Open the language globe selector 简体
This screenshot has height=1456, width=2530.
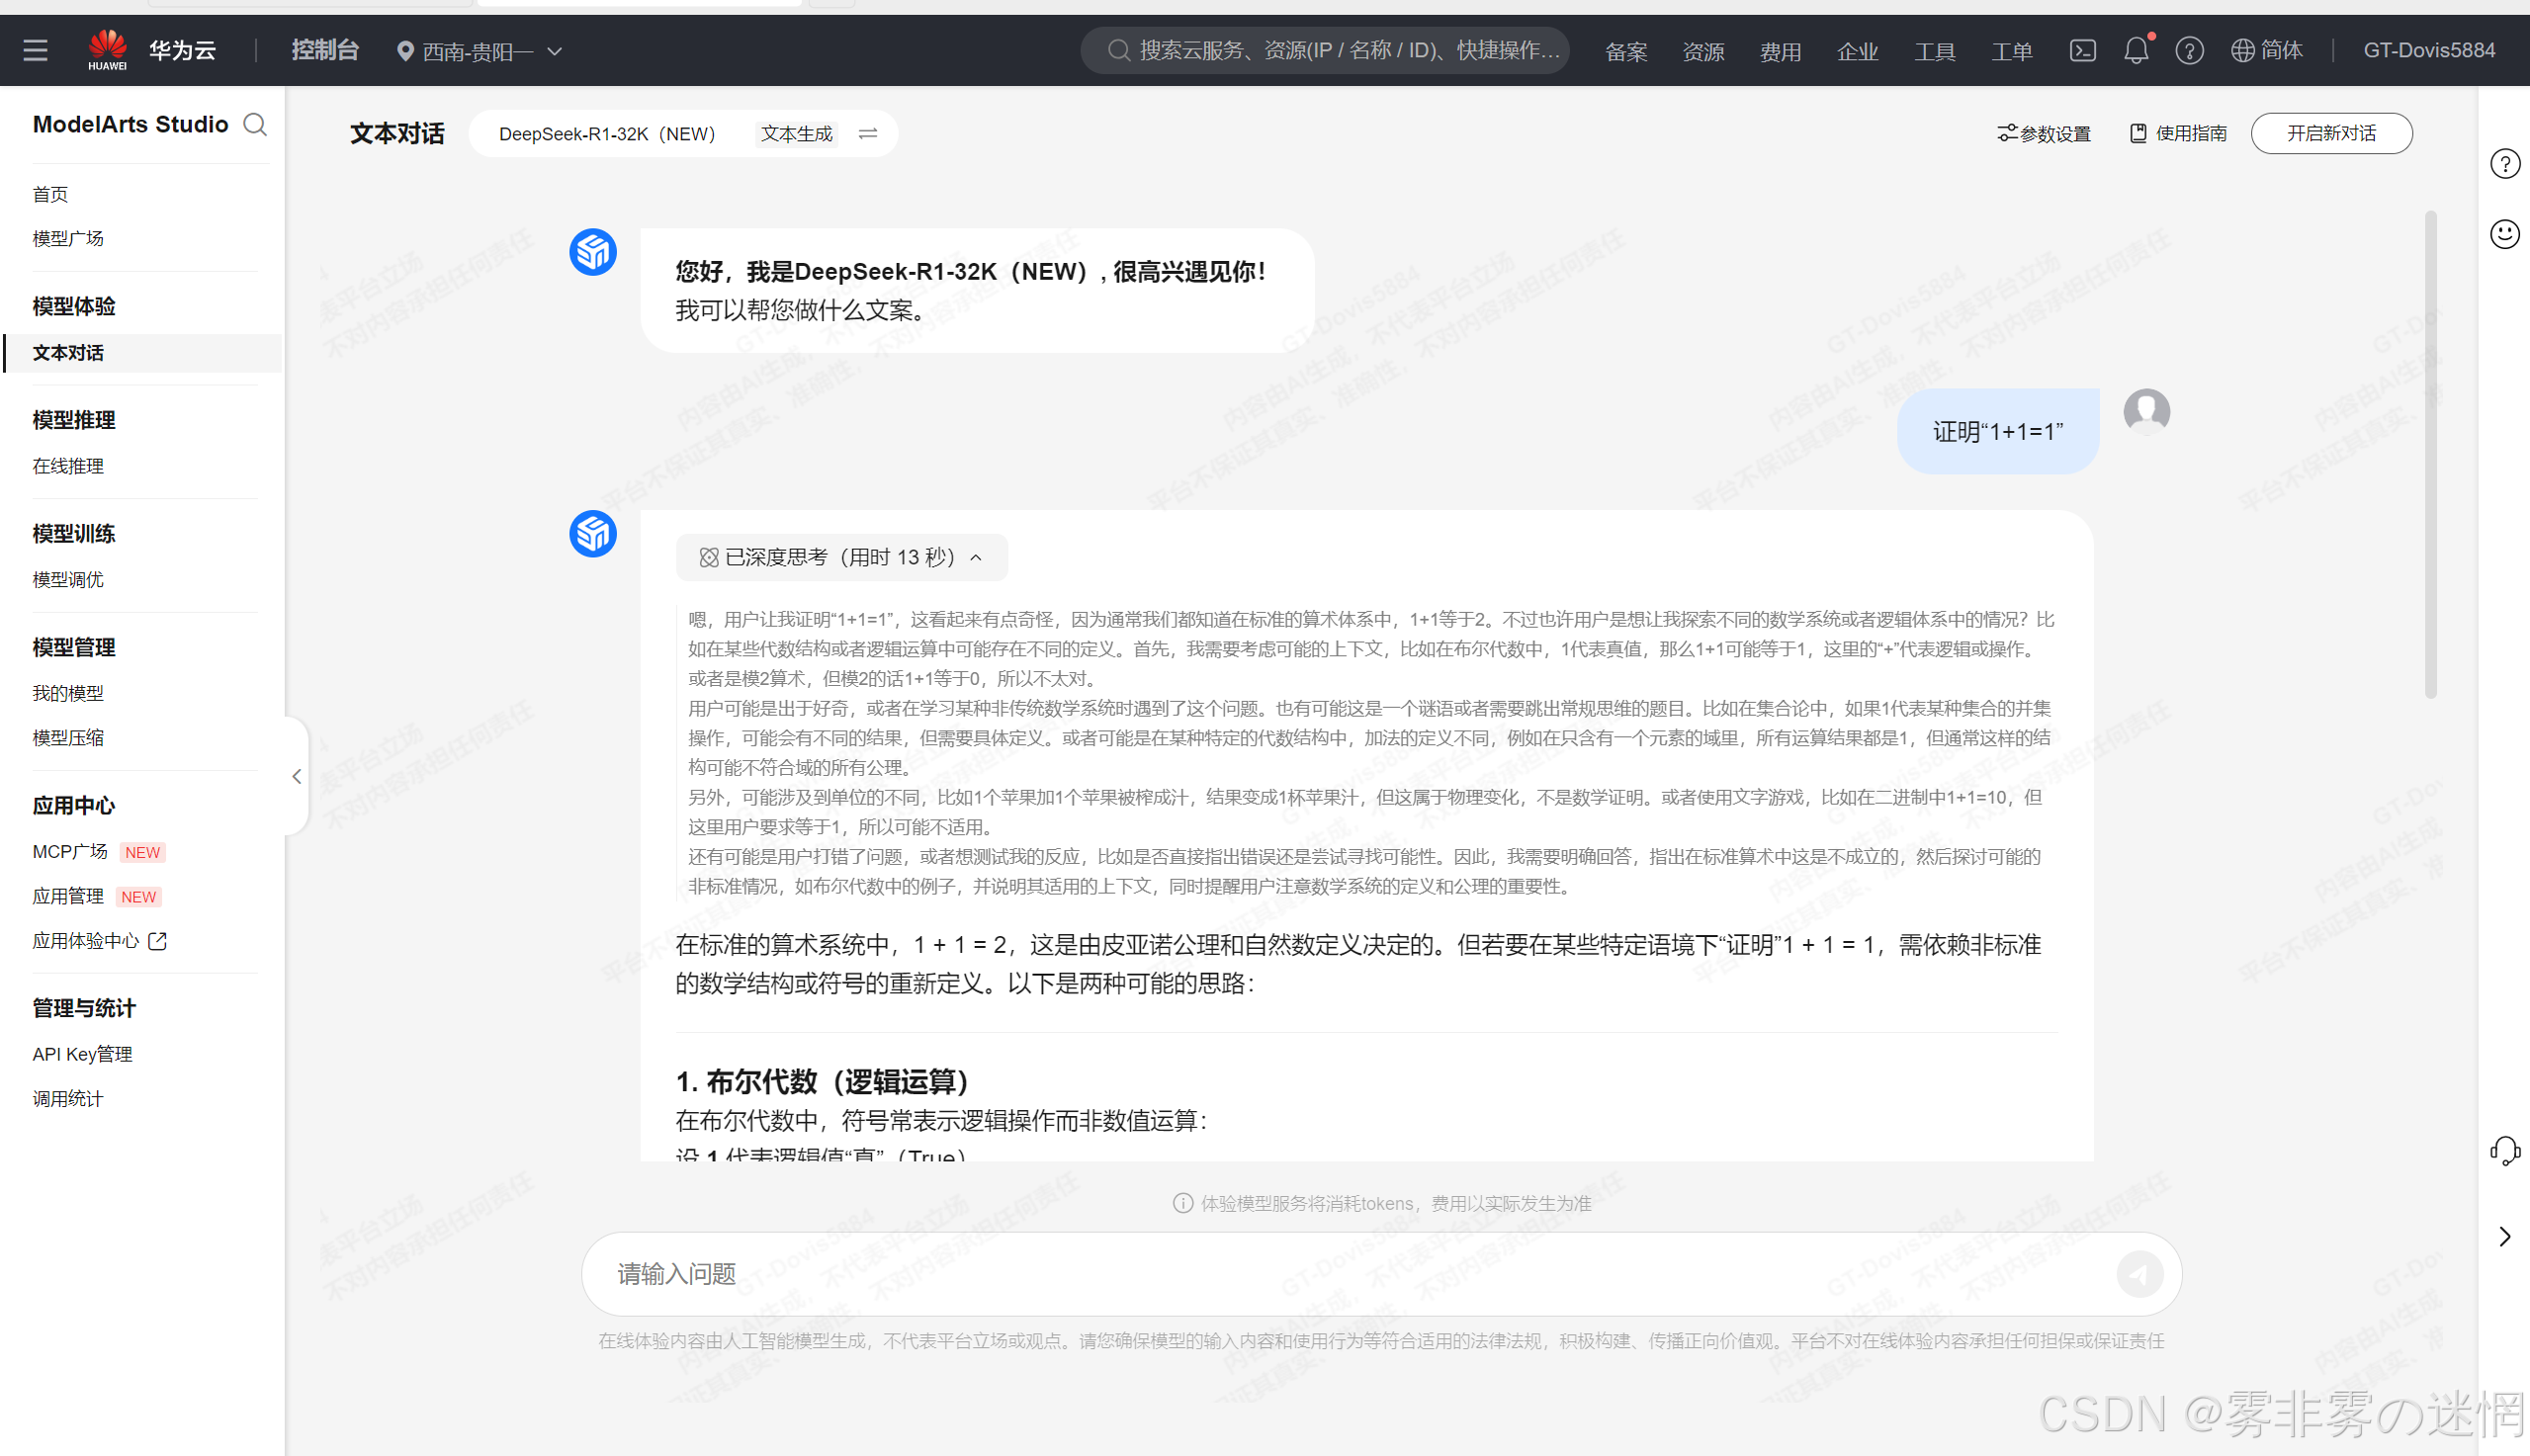point(2267,50)
